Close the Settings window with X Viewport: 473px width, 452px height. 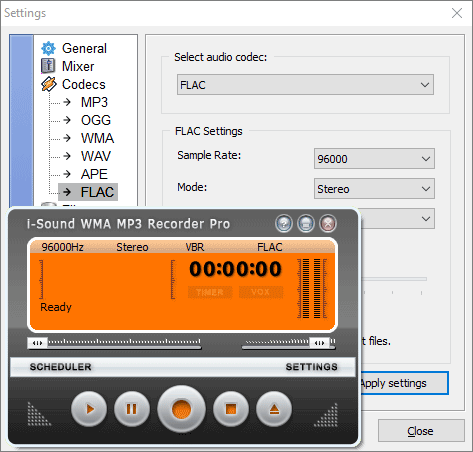[457, 13]
